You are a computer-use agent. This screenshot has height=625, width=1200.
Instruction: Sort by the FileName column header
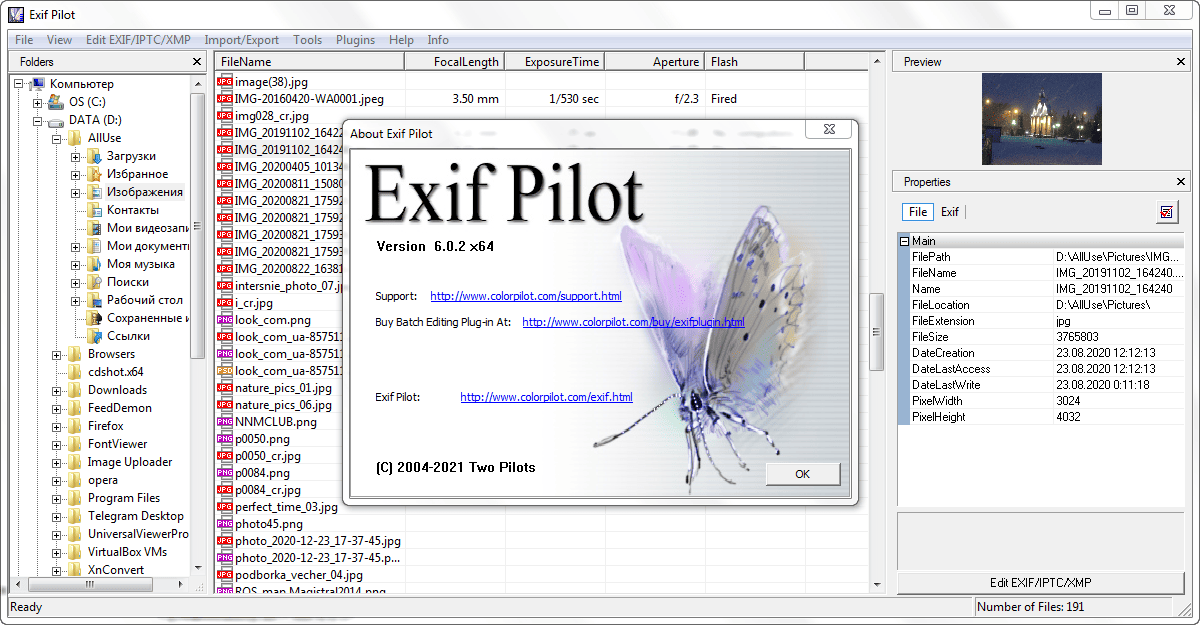tap(310, 62)
